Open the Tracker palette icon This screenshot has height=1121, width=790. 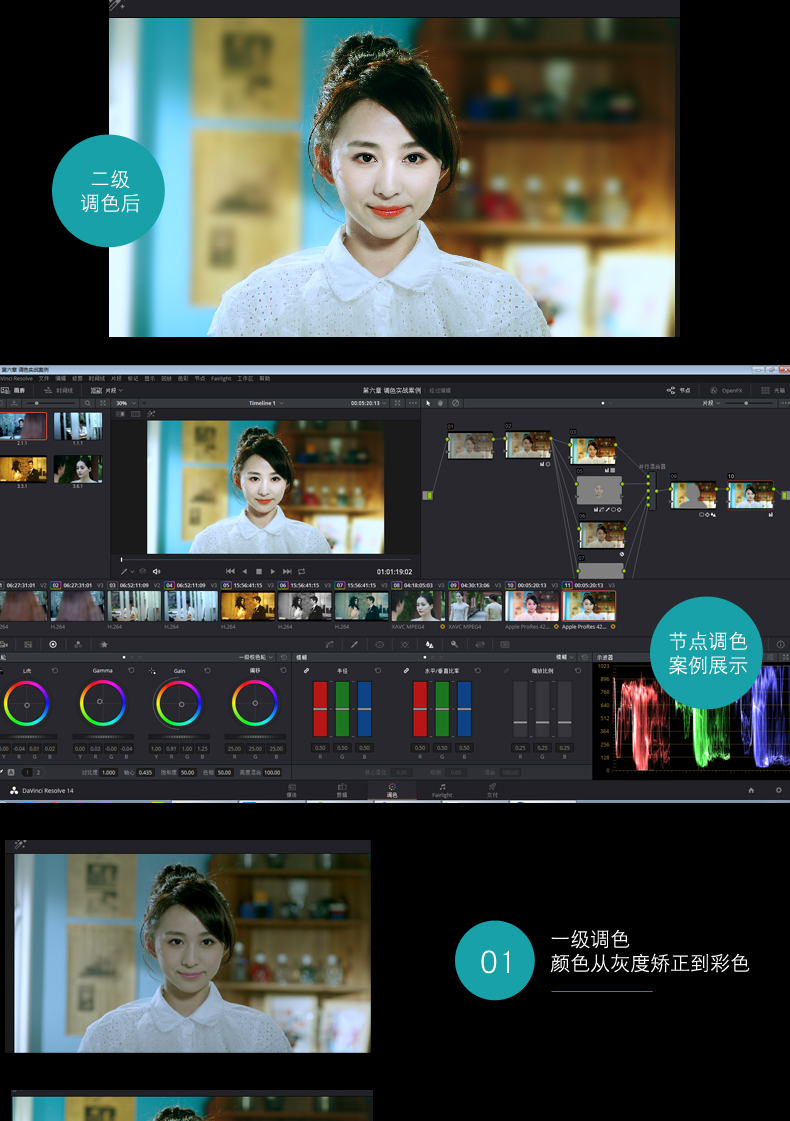(405, 644)
